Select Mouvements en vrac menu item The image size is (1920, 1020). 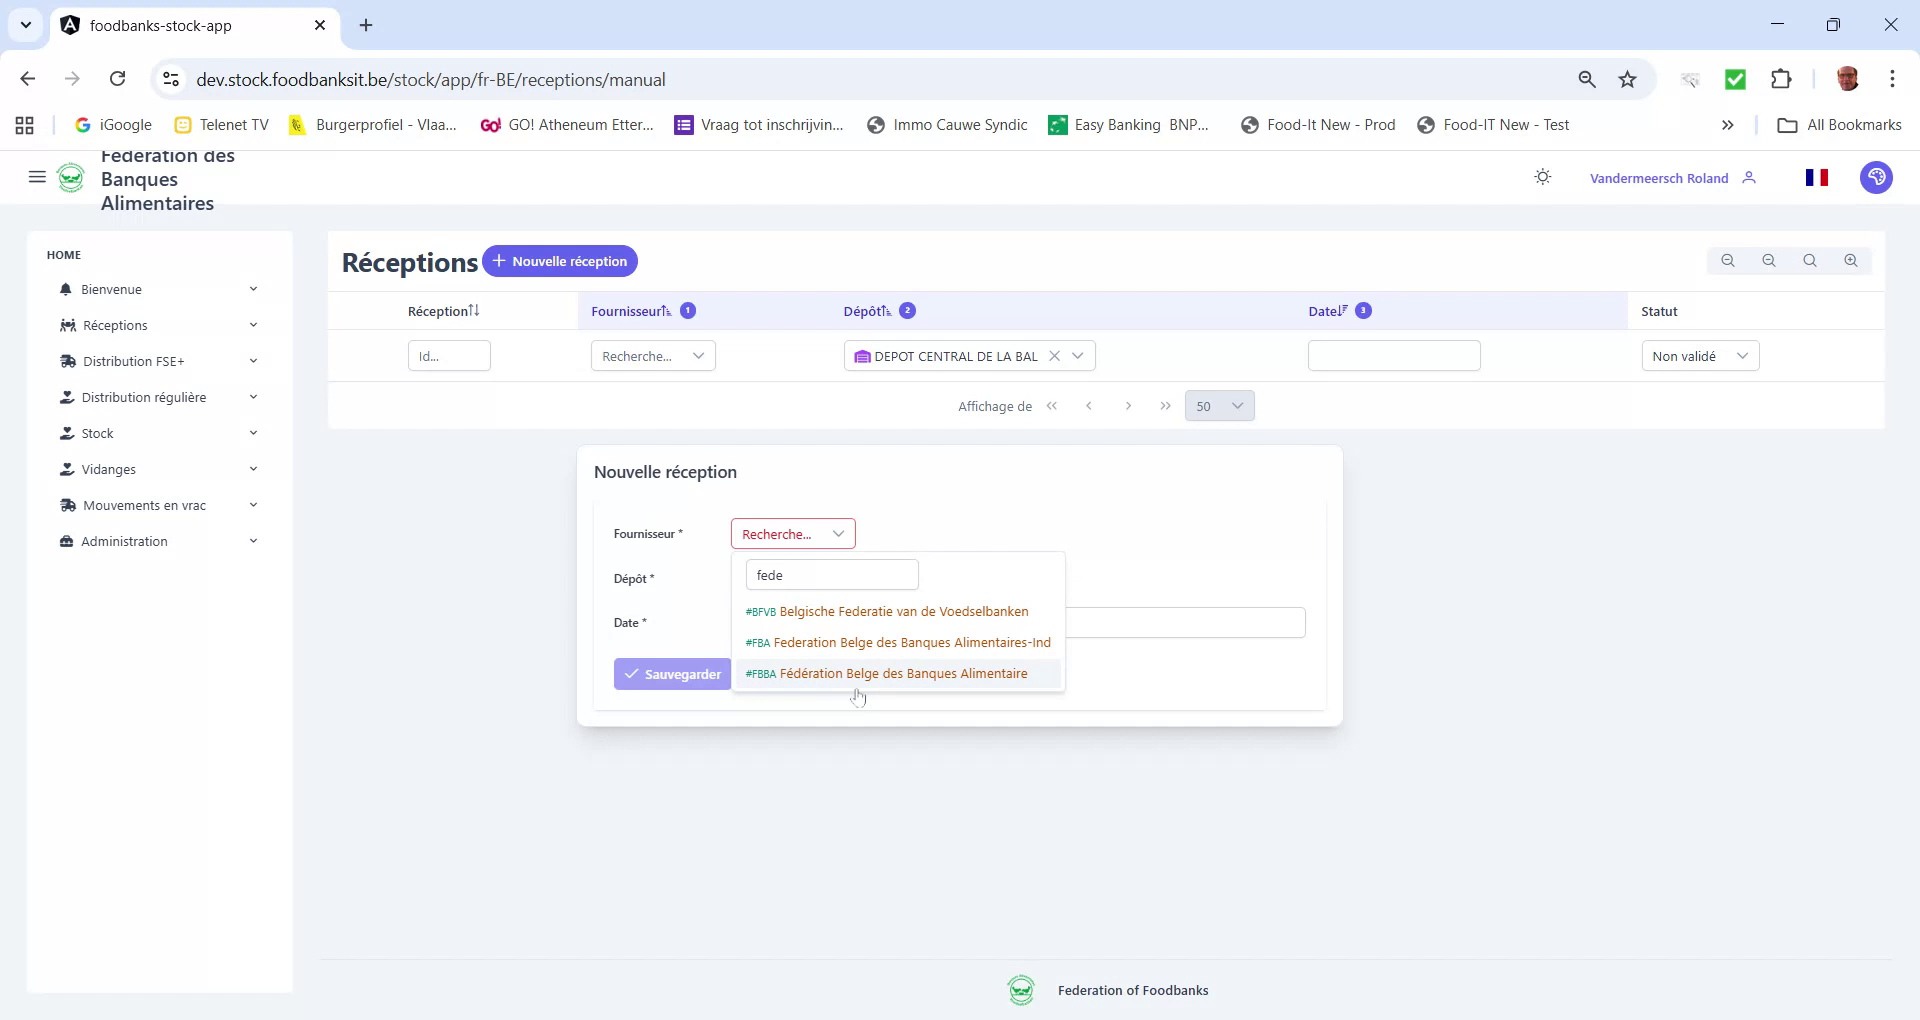pyautogui.click(x=144, y=505)
